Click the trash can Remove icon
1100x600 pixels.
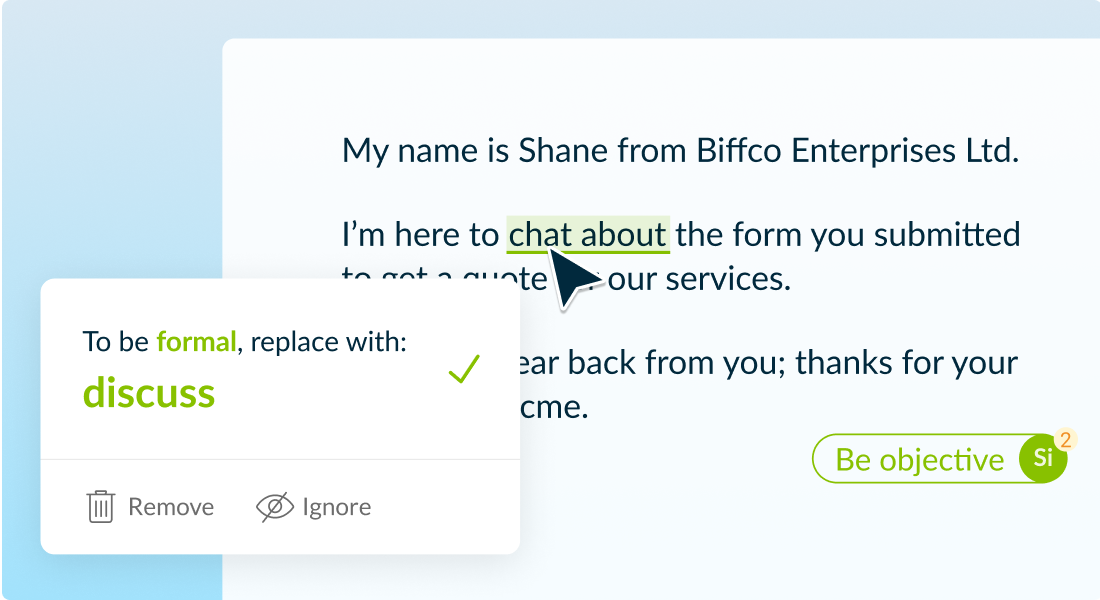(x=100, y=507)
